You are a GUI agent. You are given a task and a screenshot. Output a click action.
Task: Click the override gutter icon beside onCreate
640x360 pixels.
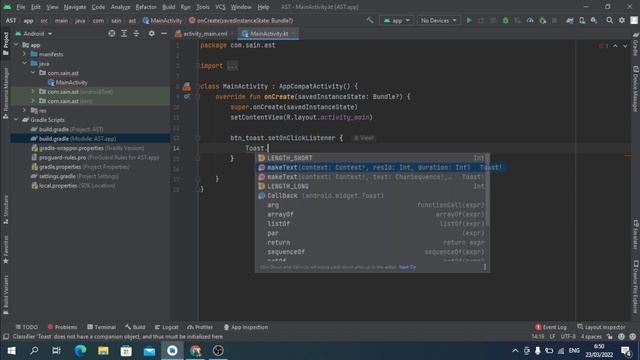point(187,97)
